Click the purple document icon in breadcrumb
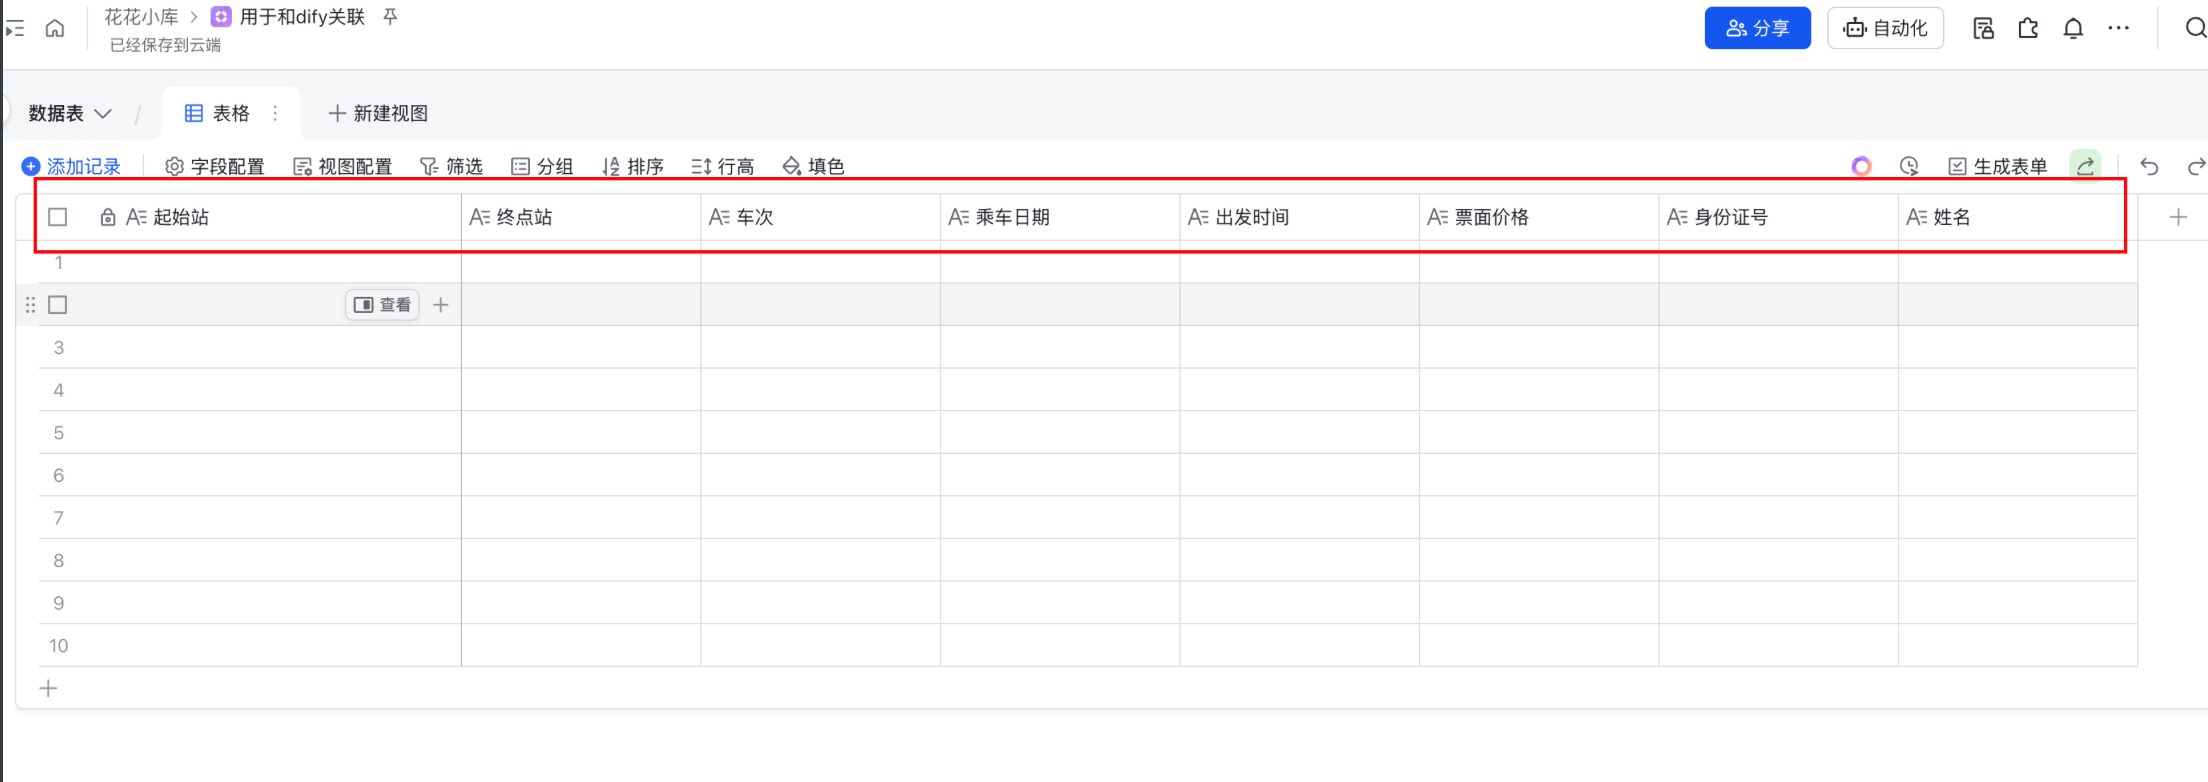The height and width of the screenshot is (782, 2208). [x=221, y=17]
